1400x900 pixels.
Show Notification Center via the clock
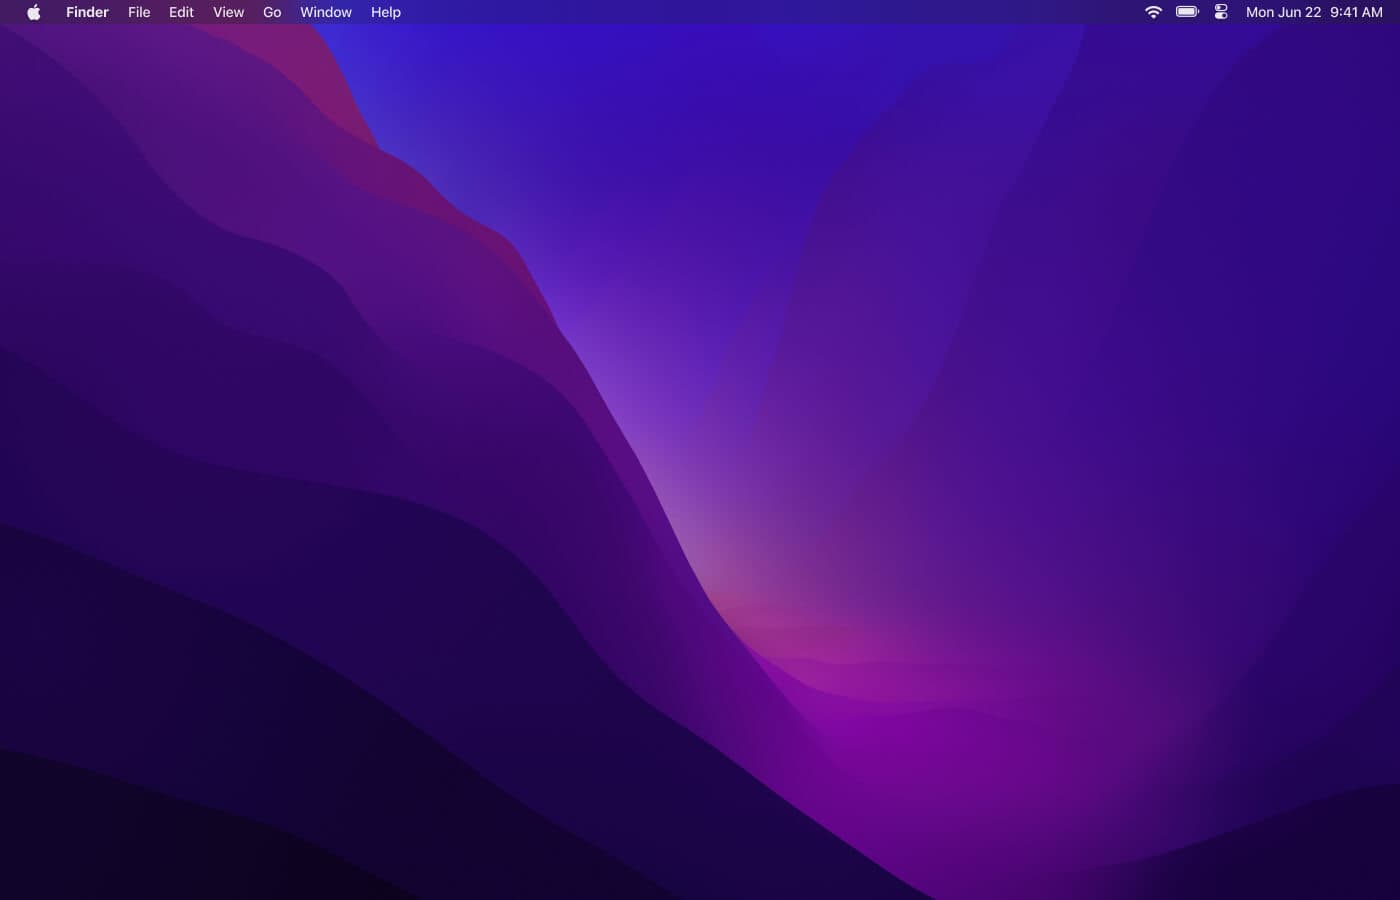[x=1356, y=12]
